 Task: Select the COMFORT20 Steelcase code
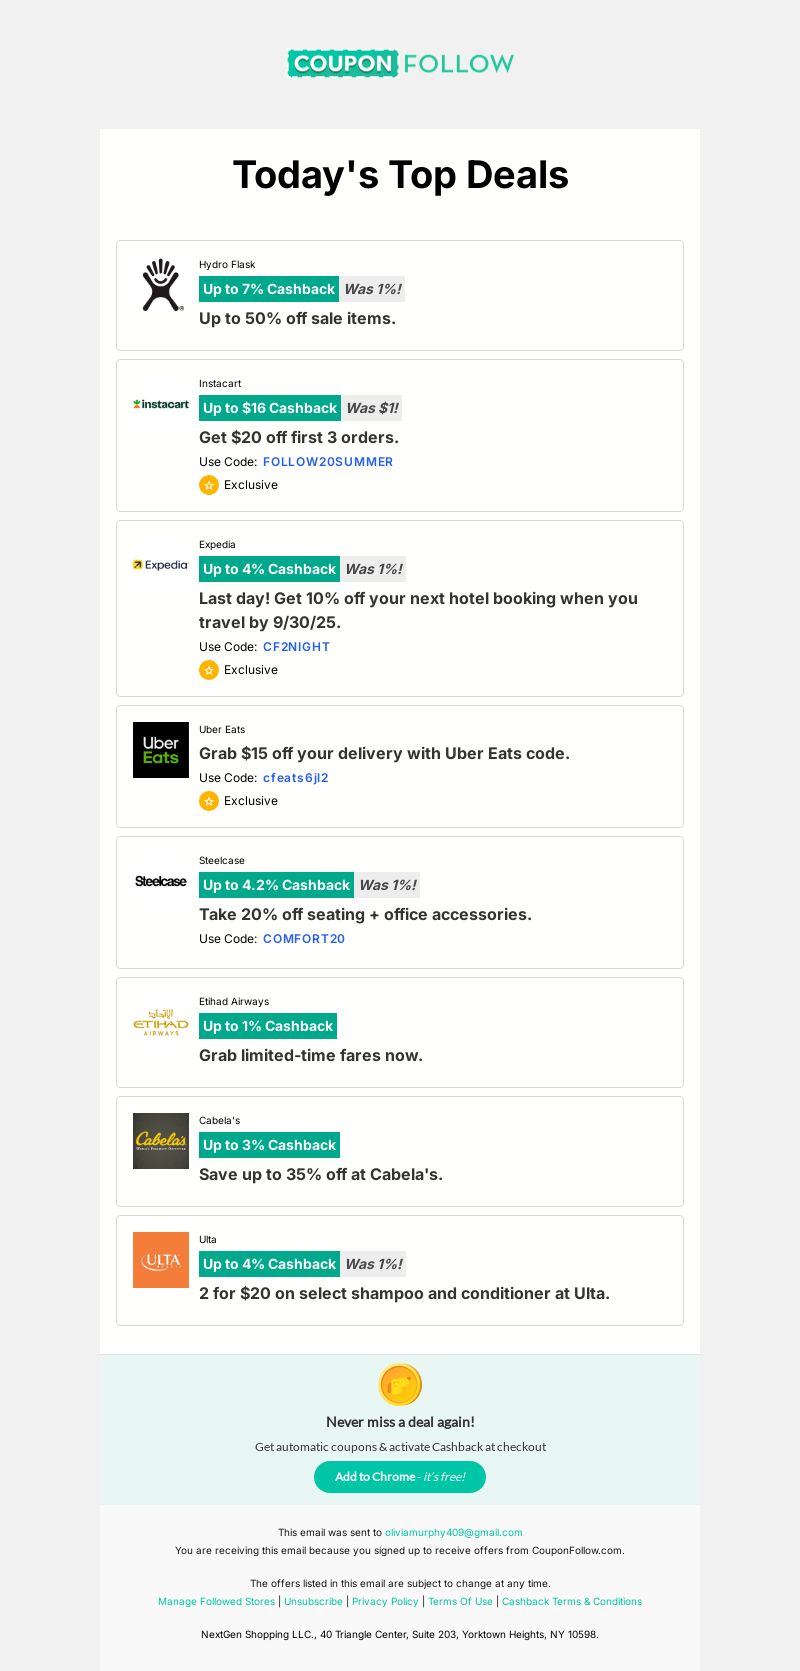click(304, 939)
